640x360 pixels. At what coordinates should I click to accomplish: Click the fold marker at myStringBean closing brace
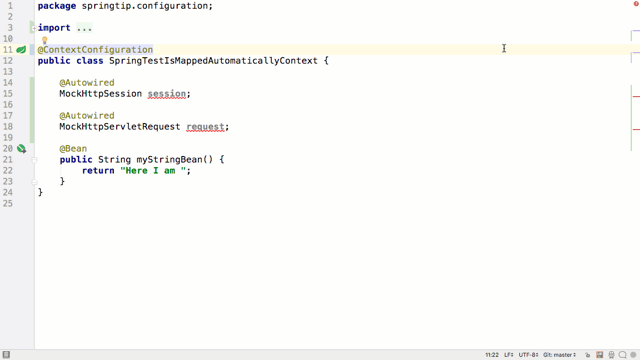[34, 182]
